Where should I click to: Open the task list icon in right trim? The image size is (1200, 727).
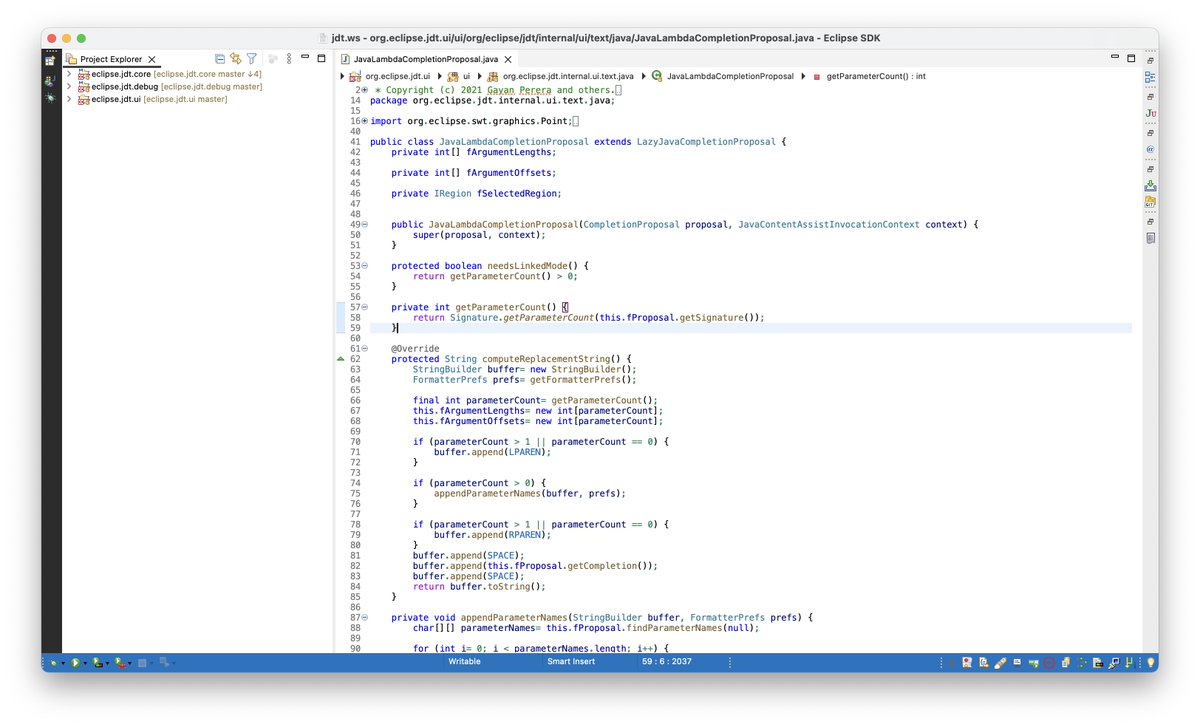[1150, 238]
